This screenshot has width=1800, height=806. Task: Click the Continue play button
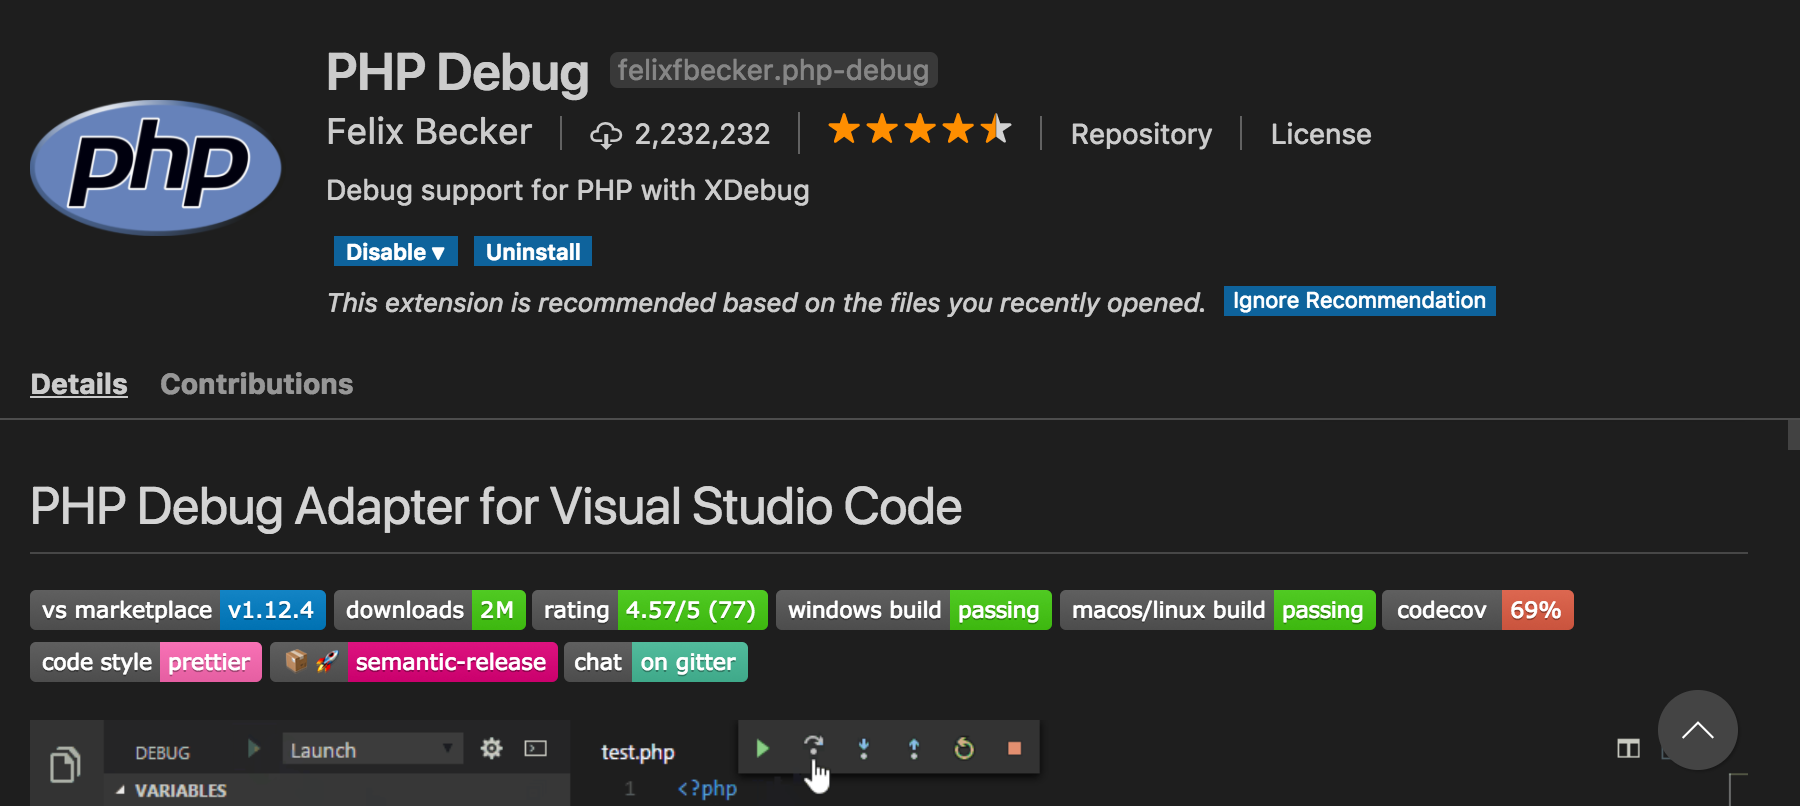point(763,748)
